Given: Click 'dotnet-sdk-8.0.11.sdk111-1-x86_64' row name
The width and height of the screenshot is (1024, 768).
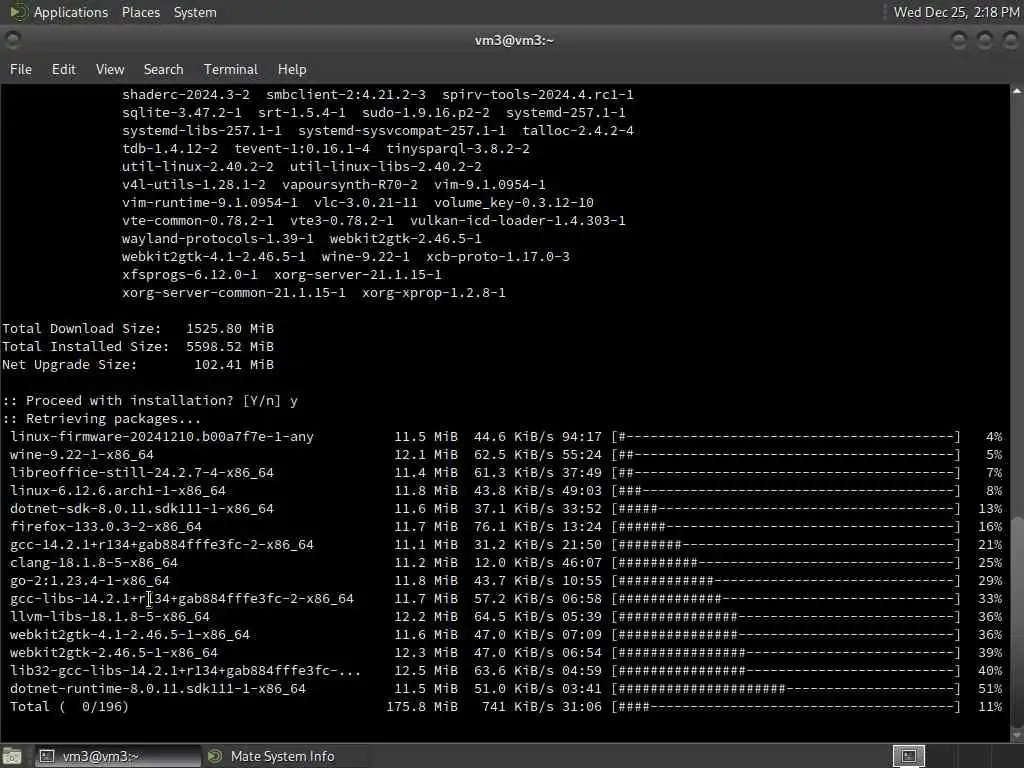Looking at the screenshot, I should 142,509.
